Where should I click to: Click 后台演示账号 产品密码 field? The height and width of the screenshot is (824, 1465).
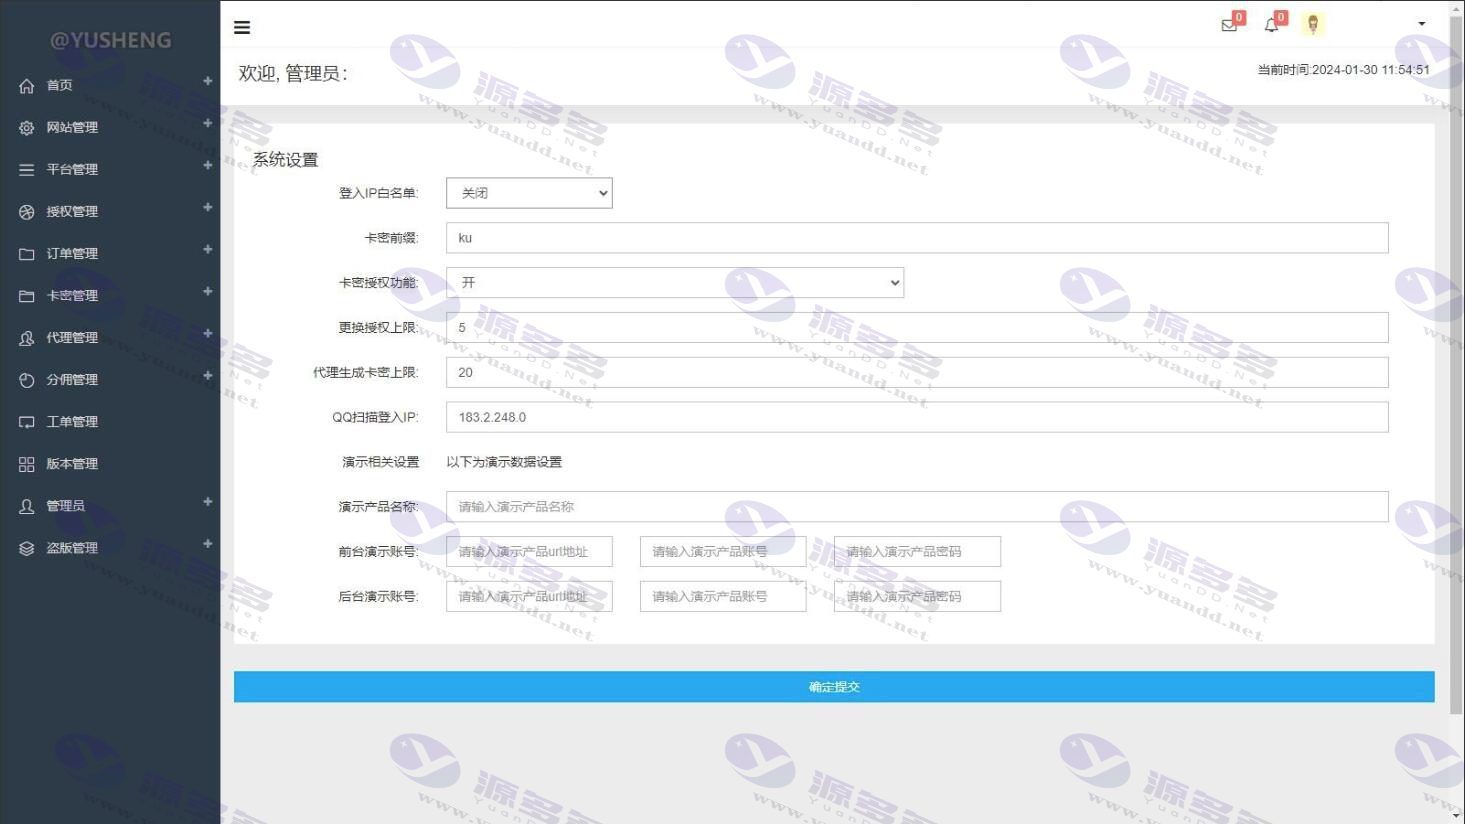click(x=917, y=596)
